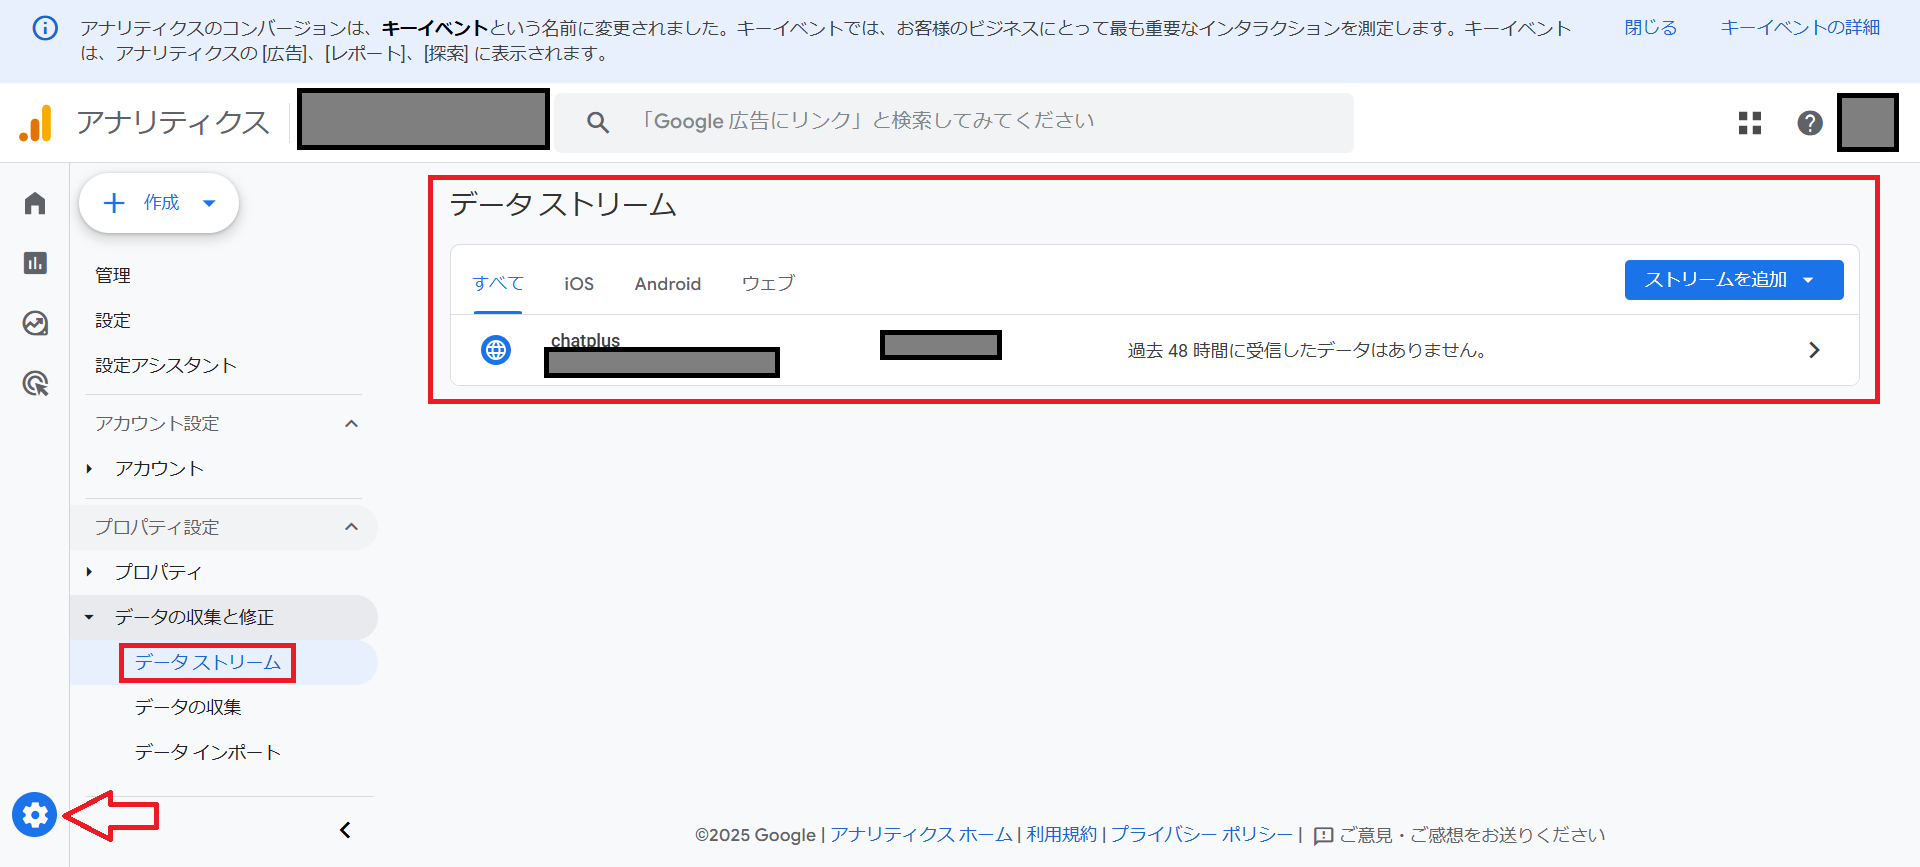Select the すべて tab

click(x=498, y=283)
